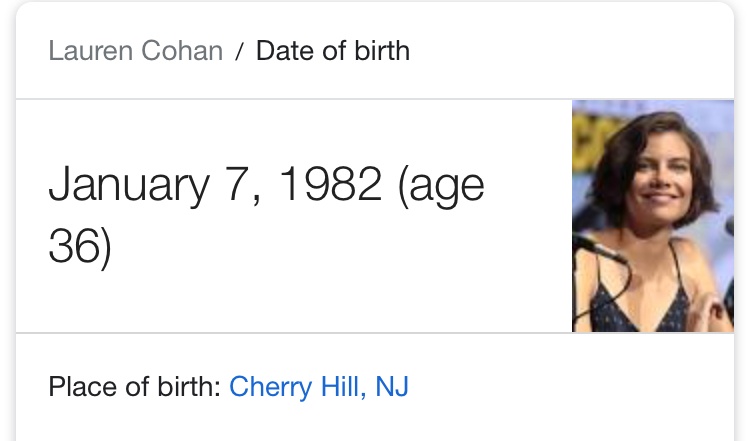Viewport: 750px width, 441px height.
Task: Click the word Cherry in the birthplace link
Action: click(x=271, y=387)
